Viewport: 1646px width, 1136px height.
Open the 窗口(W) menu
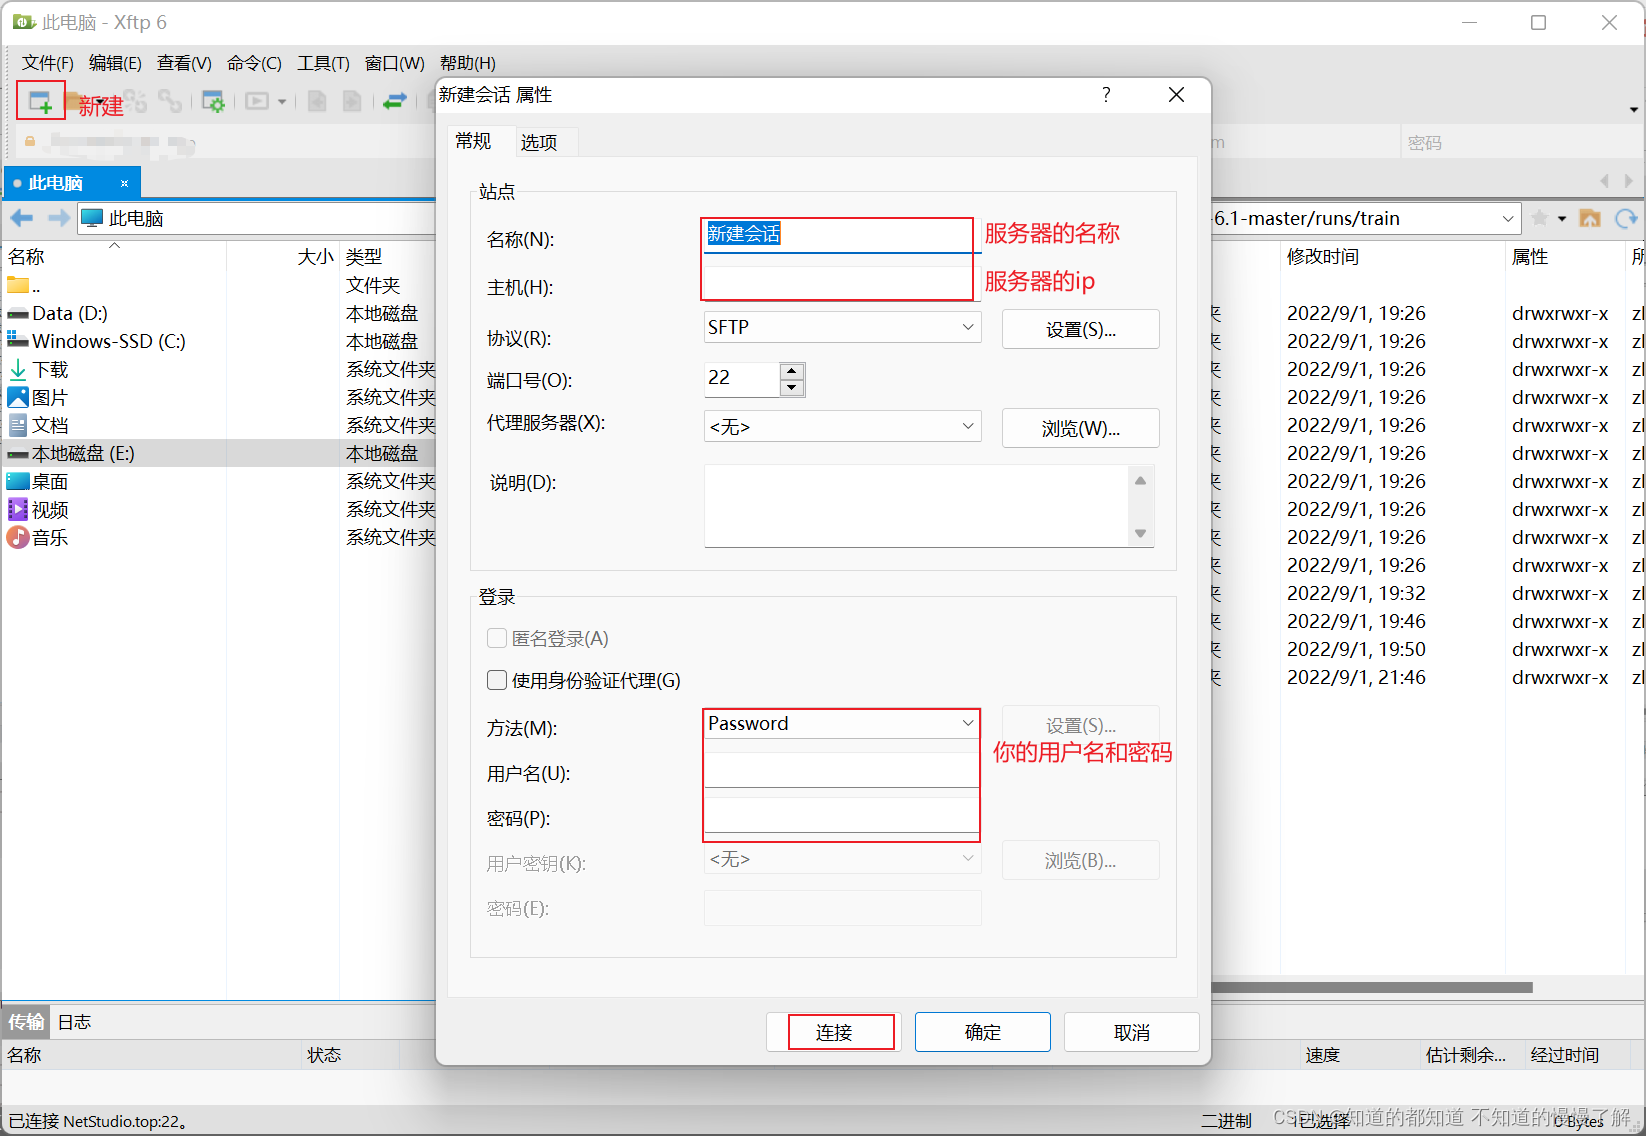pos(394,63)
